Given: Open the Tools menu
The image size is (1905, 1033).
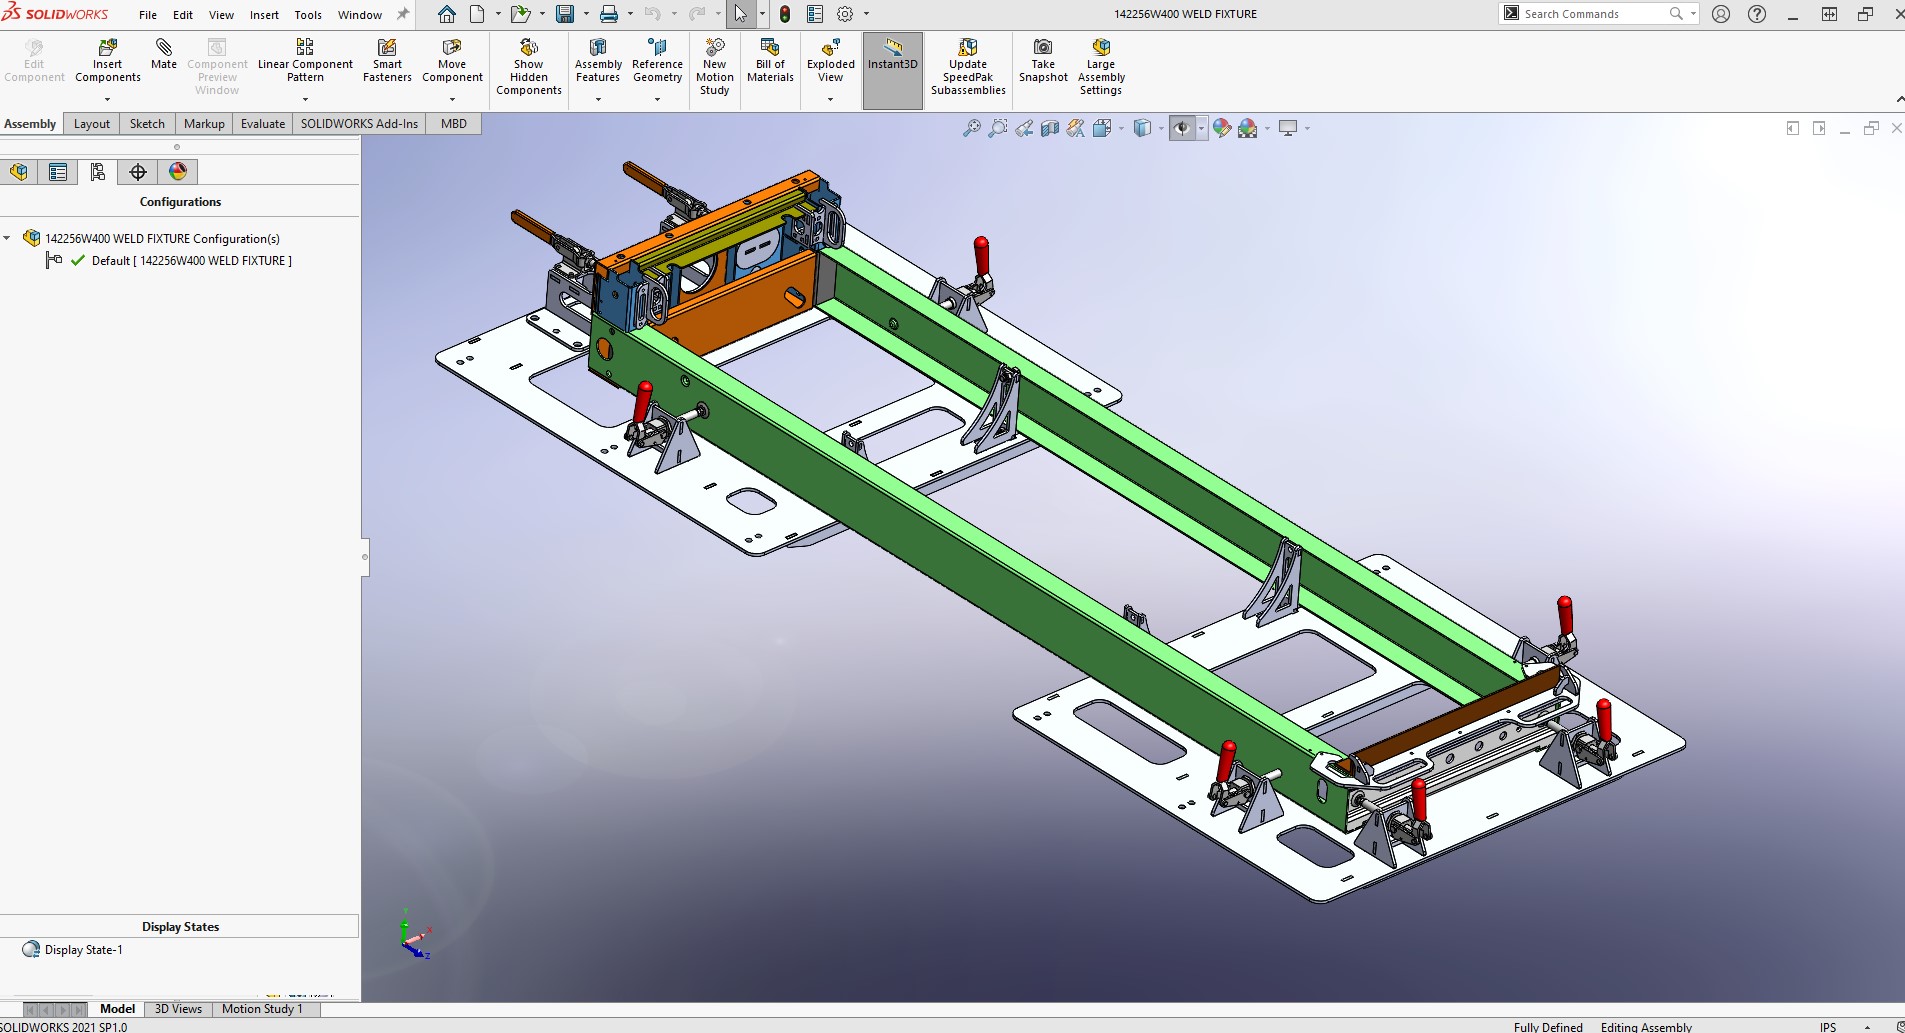Looking at the screenshot, I should click(308, 15).
